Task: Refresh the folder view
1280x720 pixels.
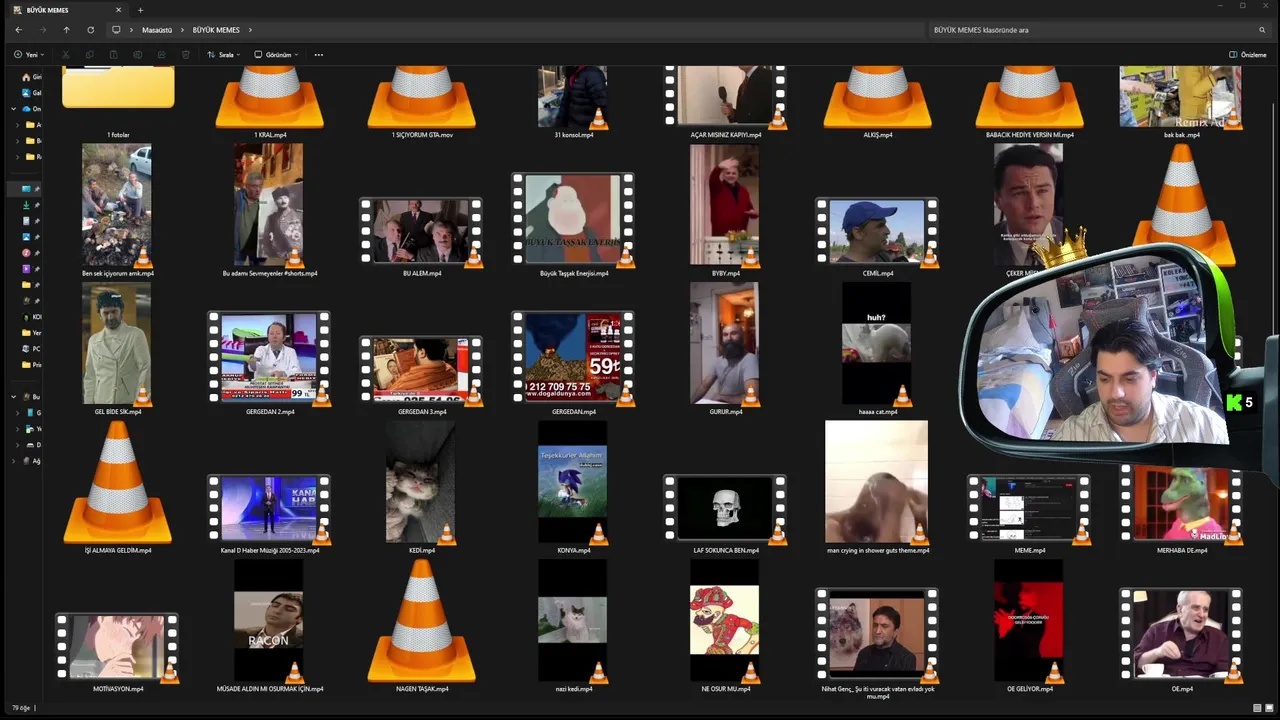Action: pos(90,30)
